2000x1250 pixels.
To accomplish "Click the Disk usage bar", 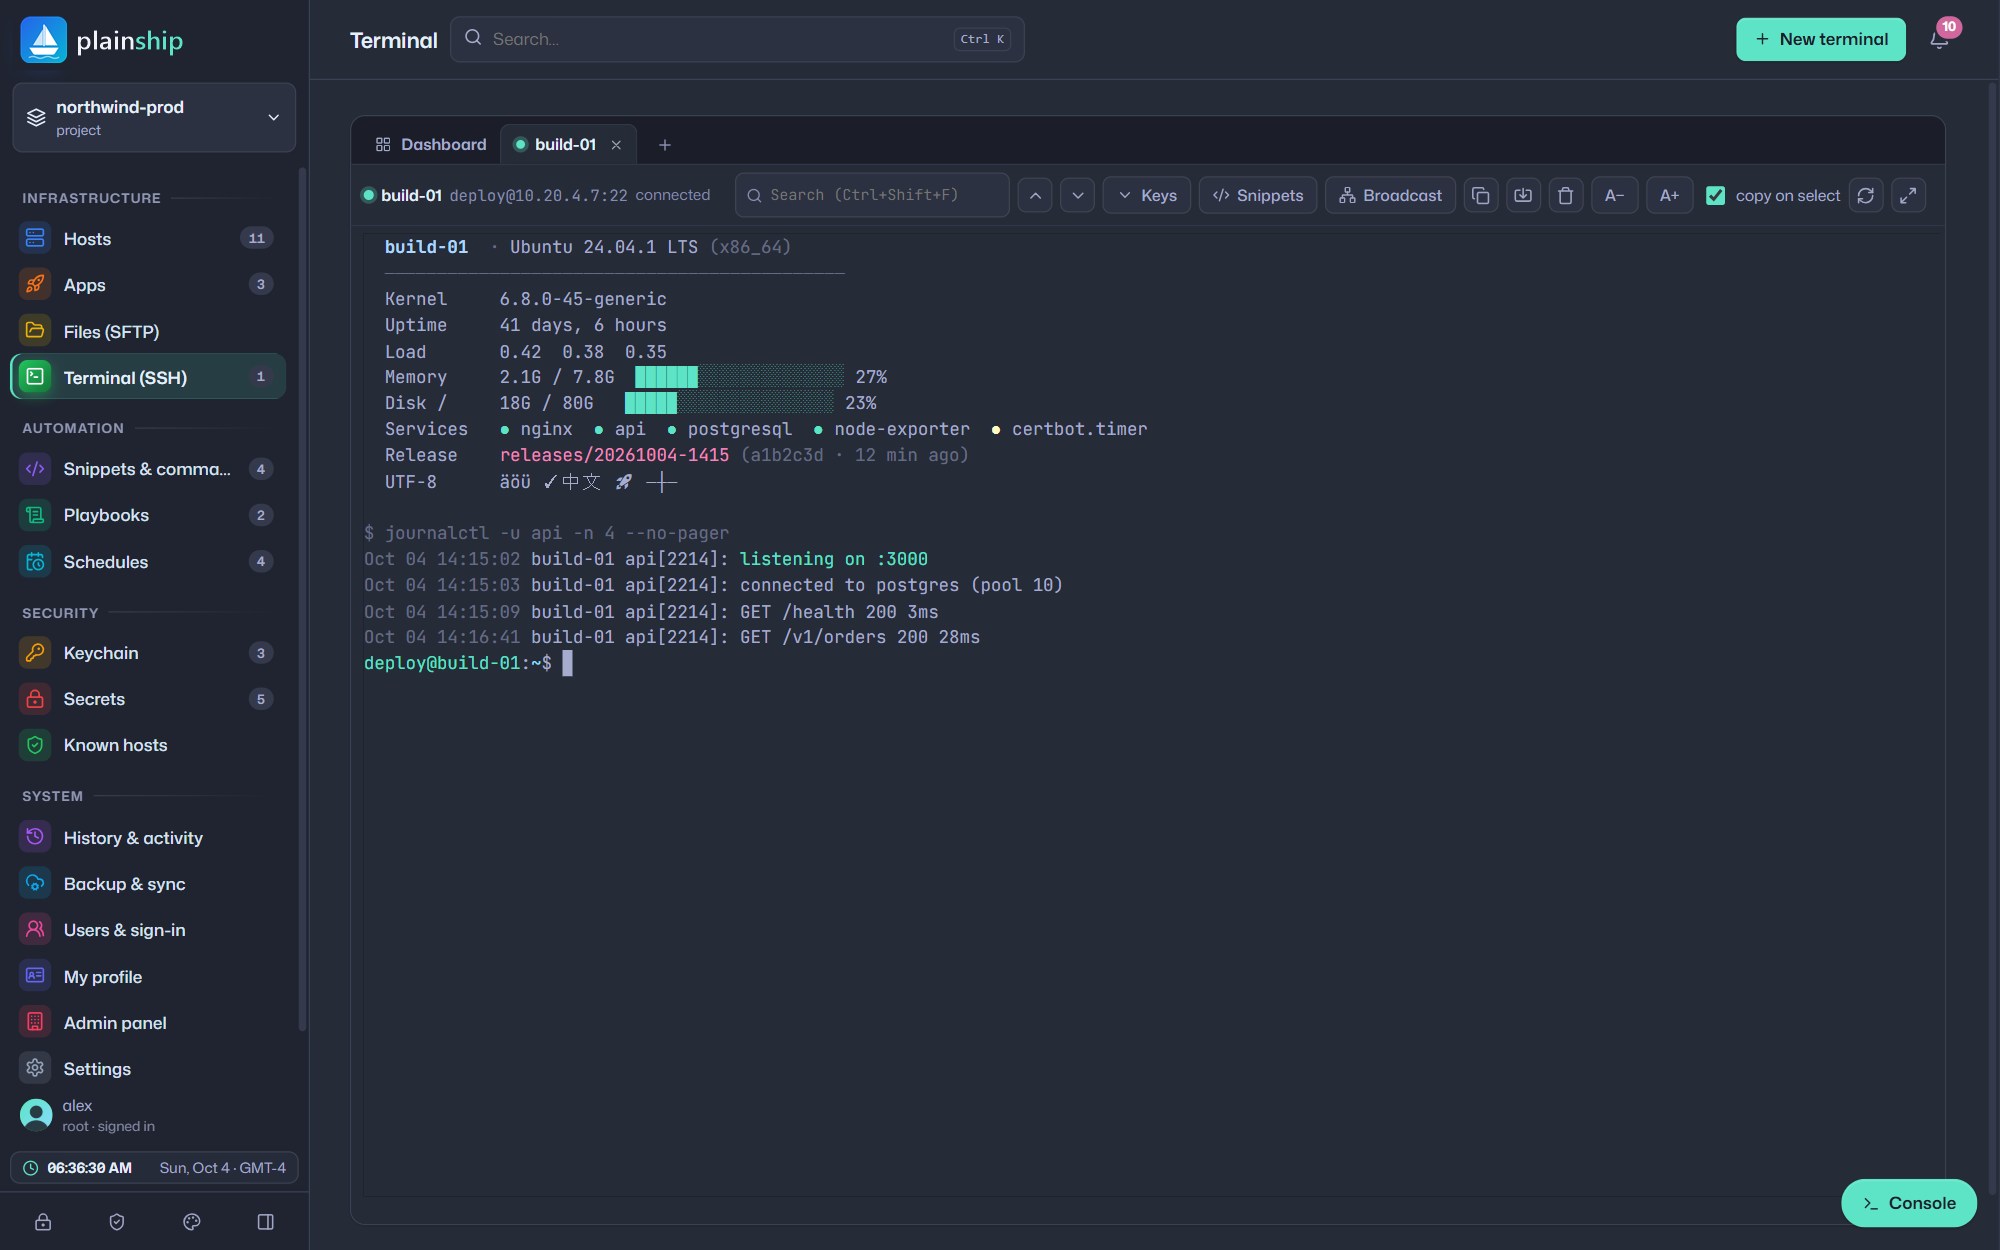I will point(729,403).
